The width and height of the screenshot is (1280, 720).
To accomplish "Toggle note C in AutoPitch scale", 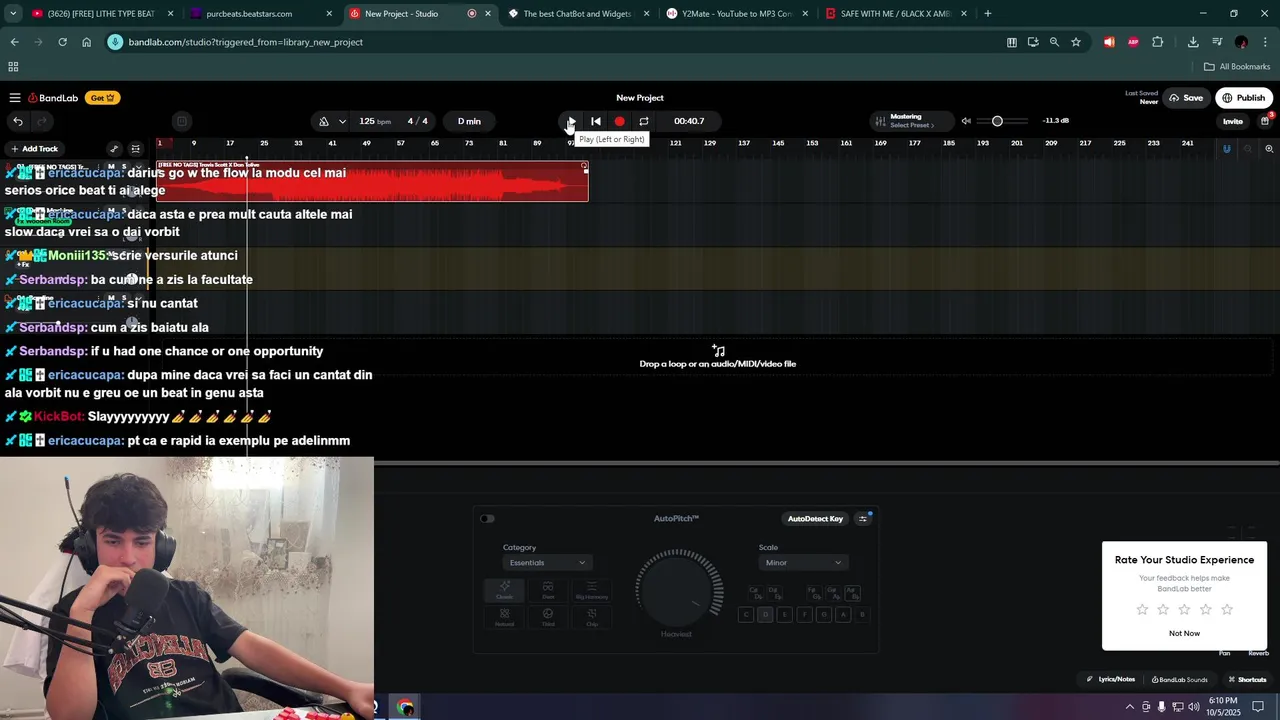I will point(746,615).
